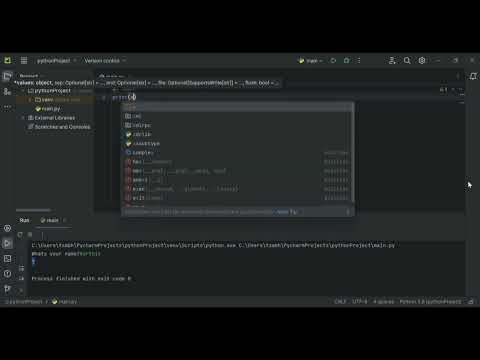This screenshot has height=360, width=480.
Task: Open the main menu hamburger icon
Action: 24,60
